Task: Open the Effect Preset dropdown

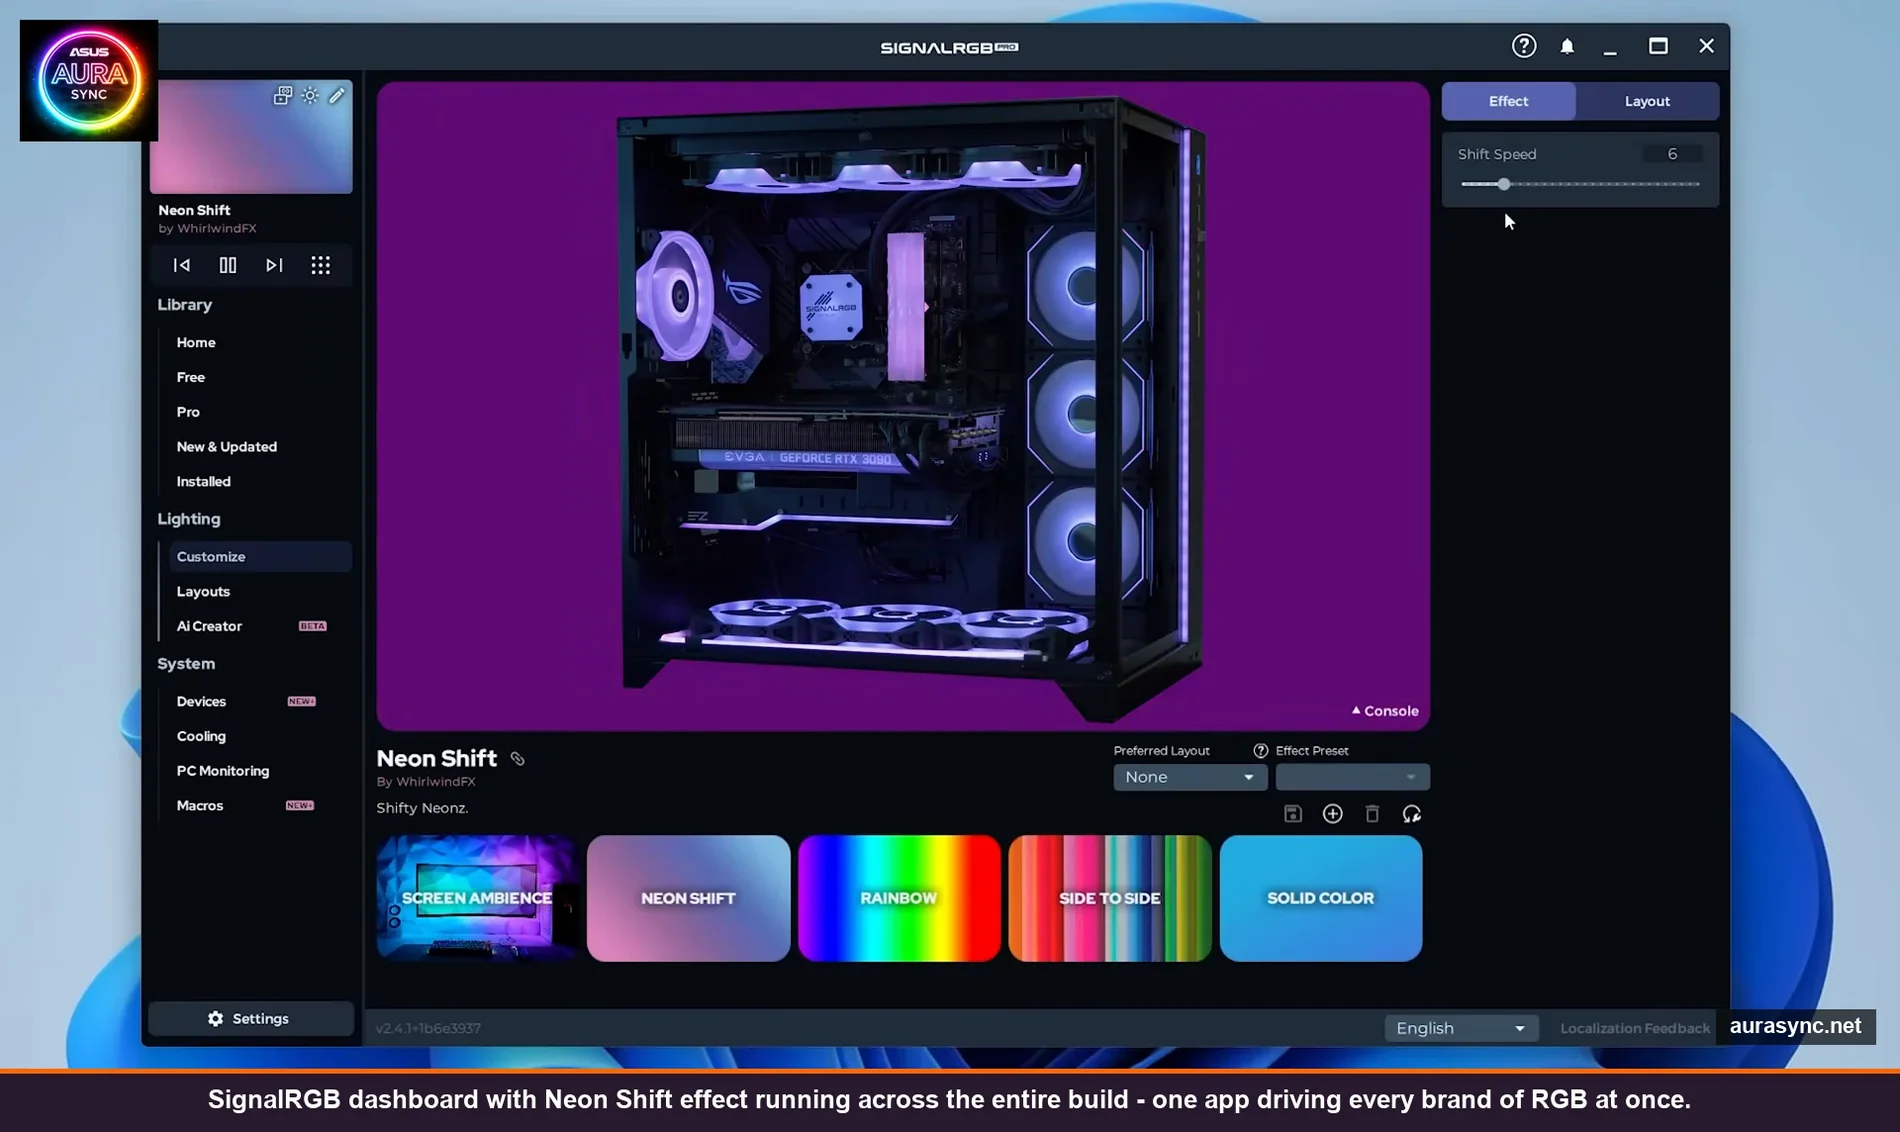Action: coord(1352,777)
